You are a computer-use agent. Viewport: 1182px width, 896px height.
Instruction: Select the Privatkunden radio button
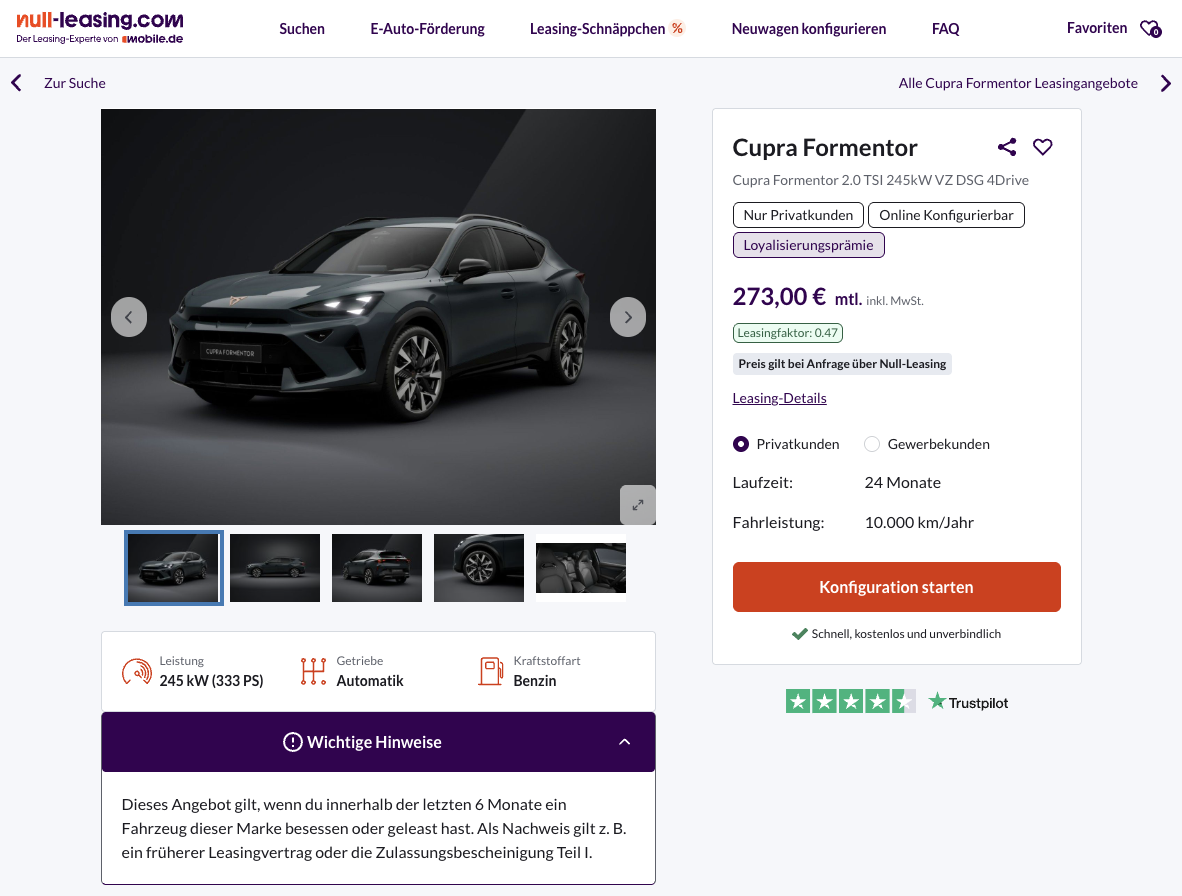[741, 444]
